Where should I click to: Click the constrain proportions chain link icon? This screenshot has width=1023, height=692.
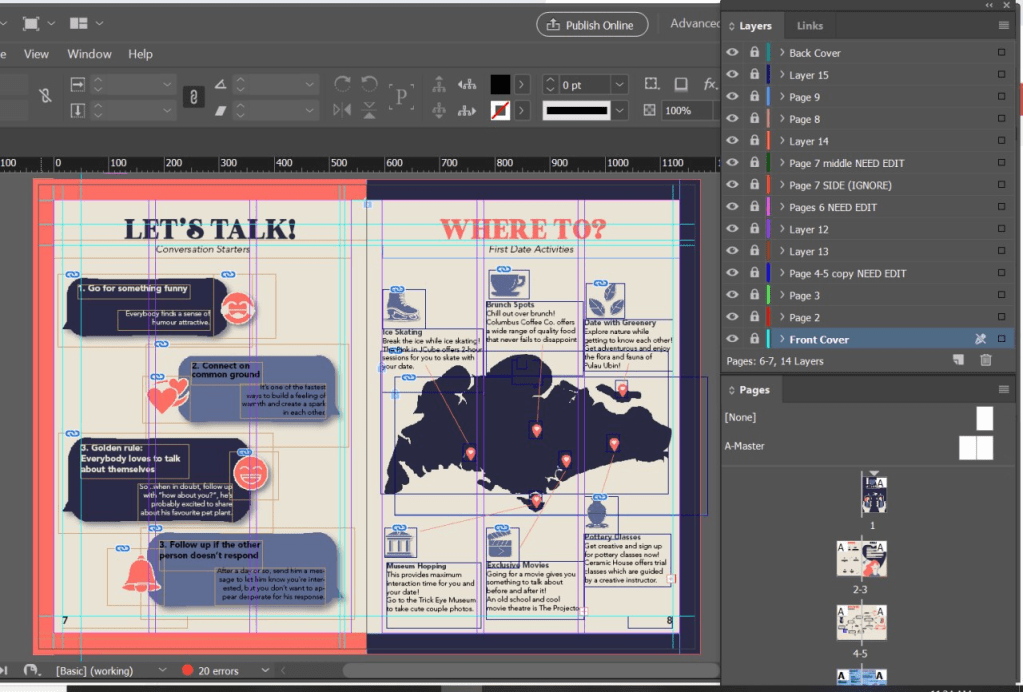click(x=194, y=97)
